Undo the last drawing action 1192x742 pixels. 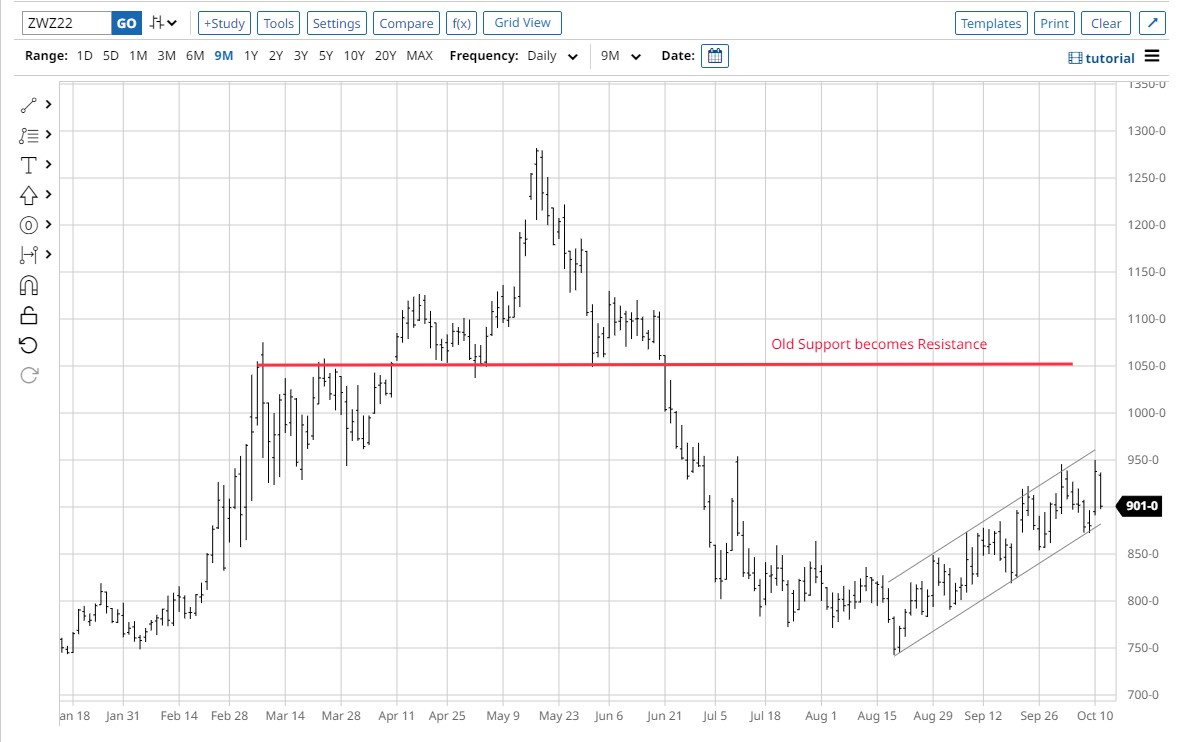28,345
